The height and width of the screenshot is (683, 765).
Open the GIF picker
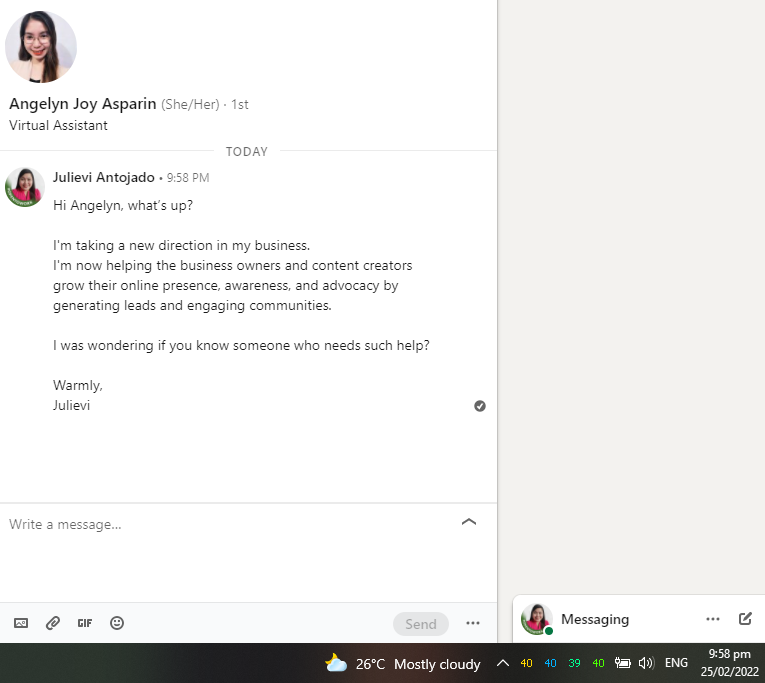(x=85, y=623)
